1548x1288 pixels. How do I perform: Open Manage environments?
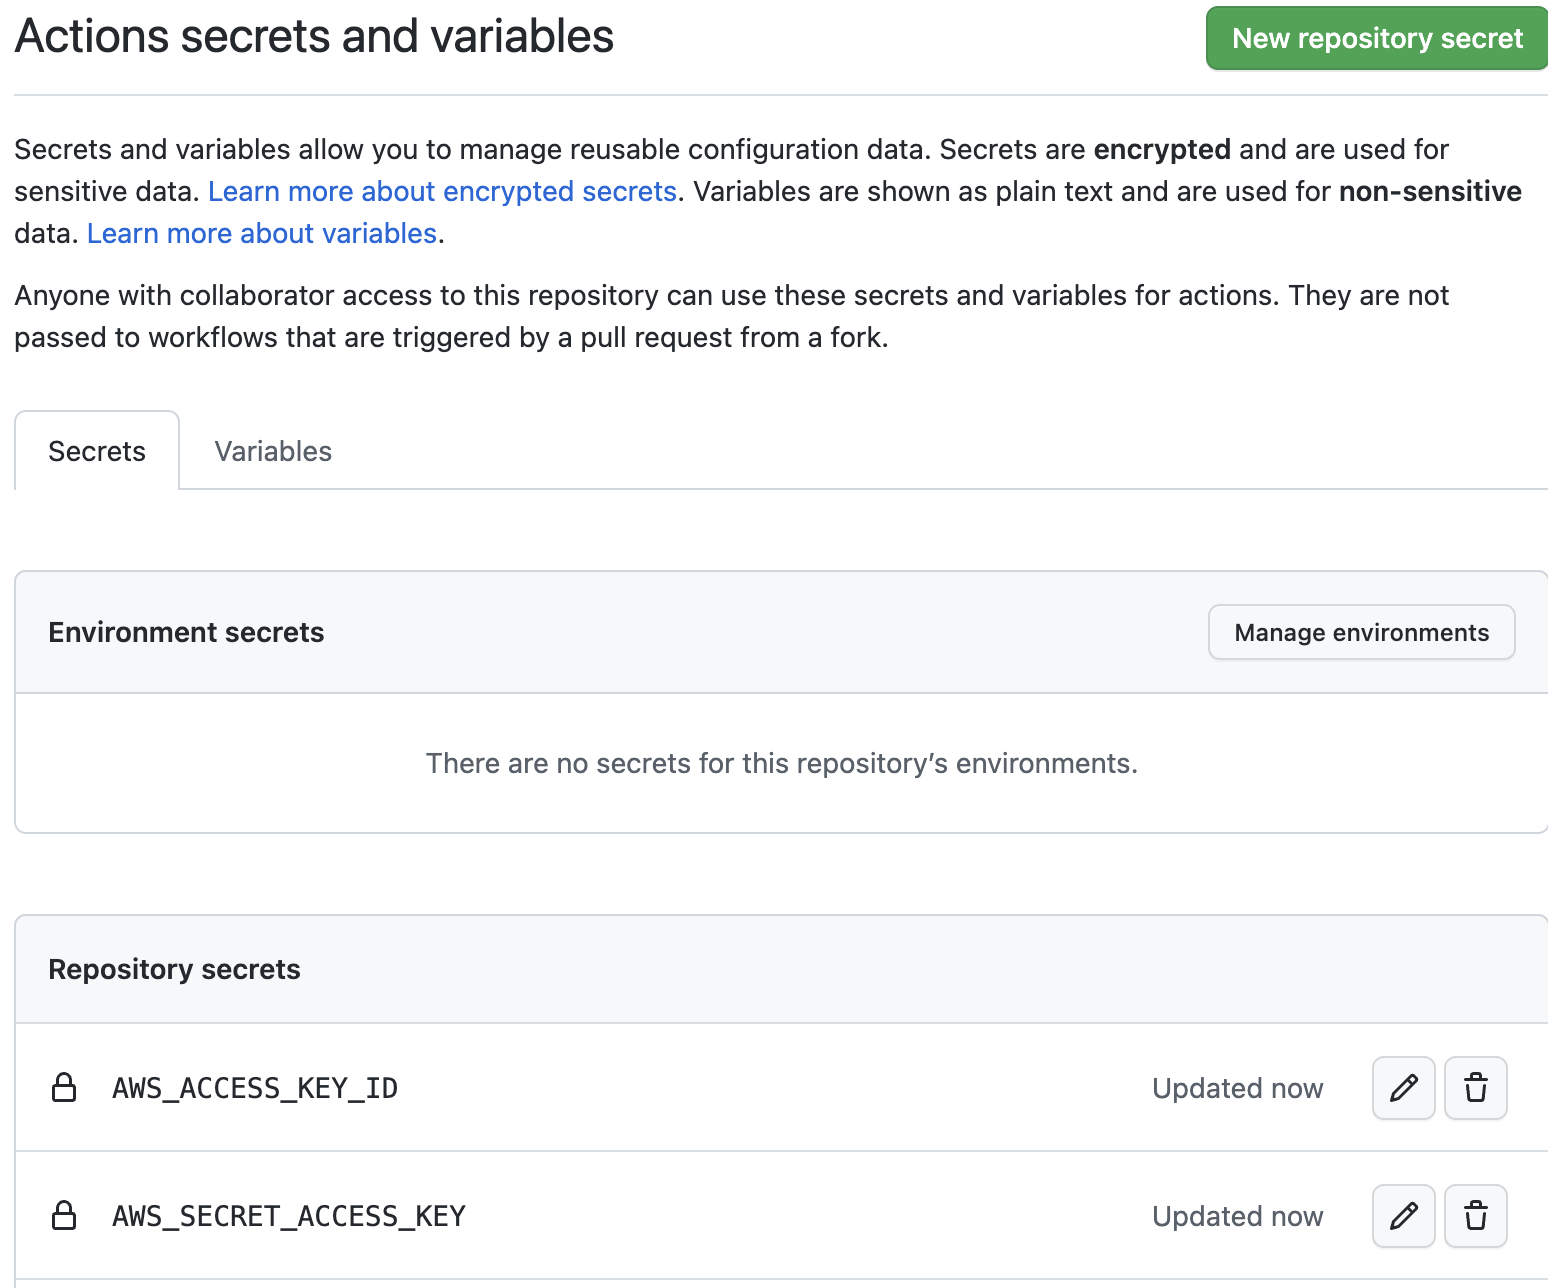(1361, 632)
